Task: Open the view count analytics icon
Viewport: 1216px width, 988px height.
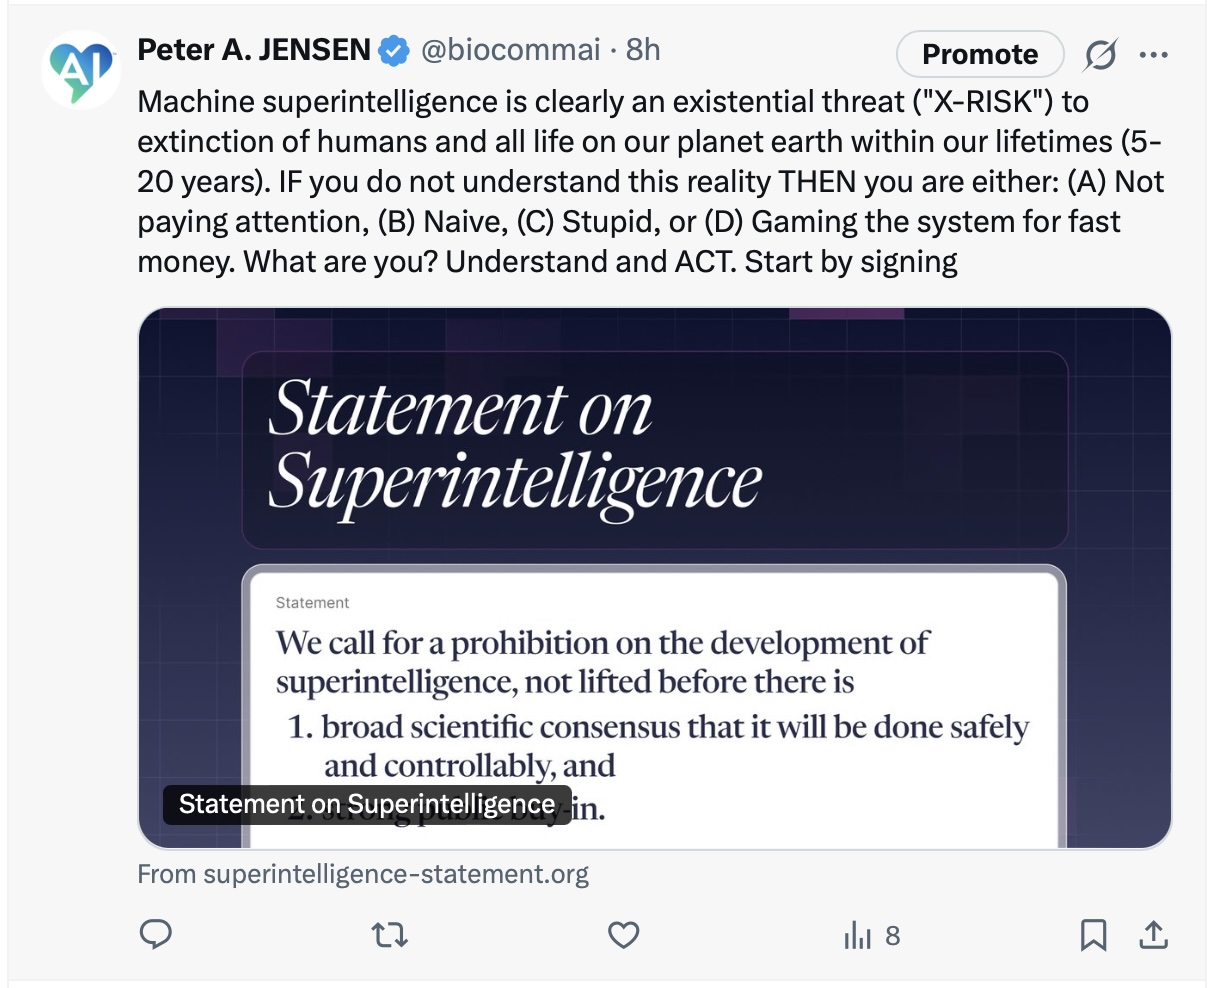Action: tap(858, 936)
